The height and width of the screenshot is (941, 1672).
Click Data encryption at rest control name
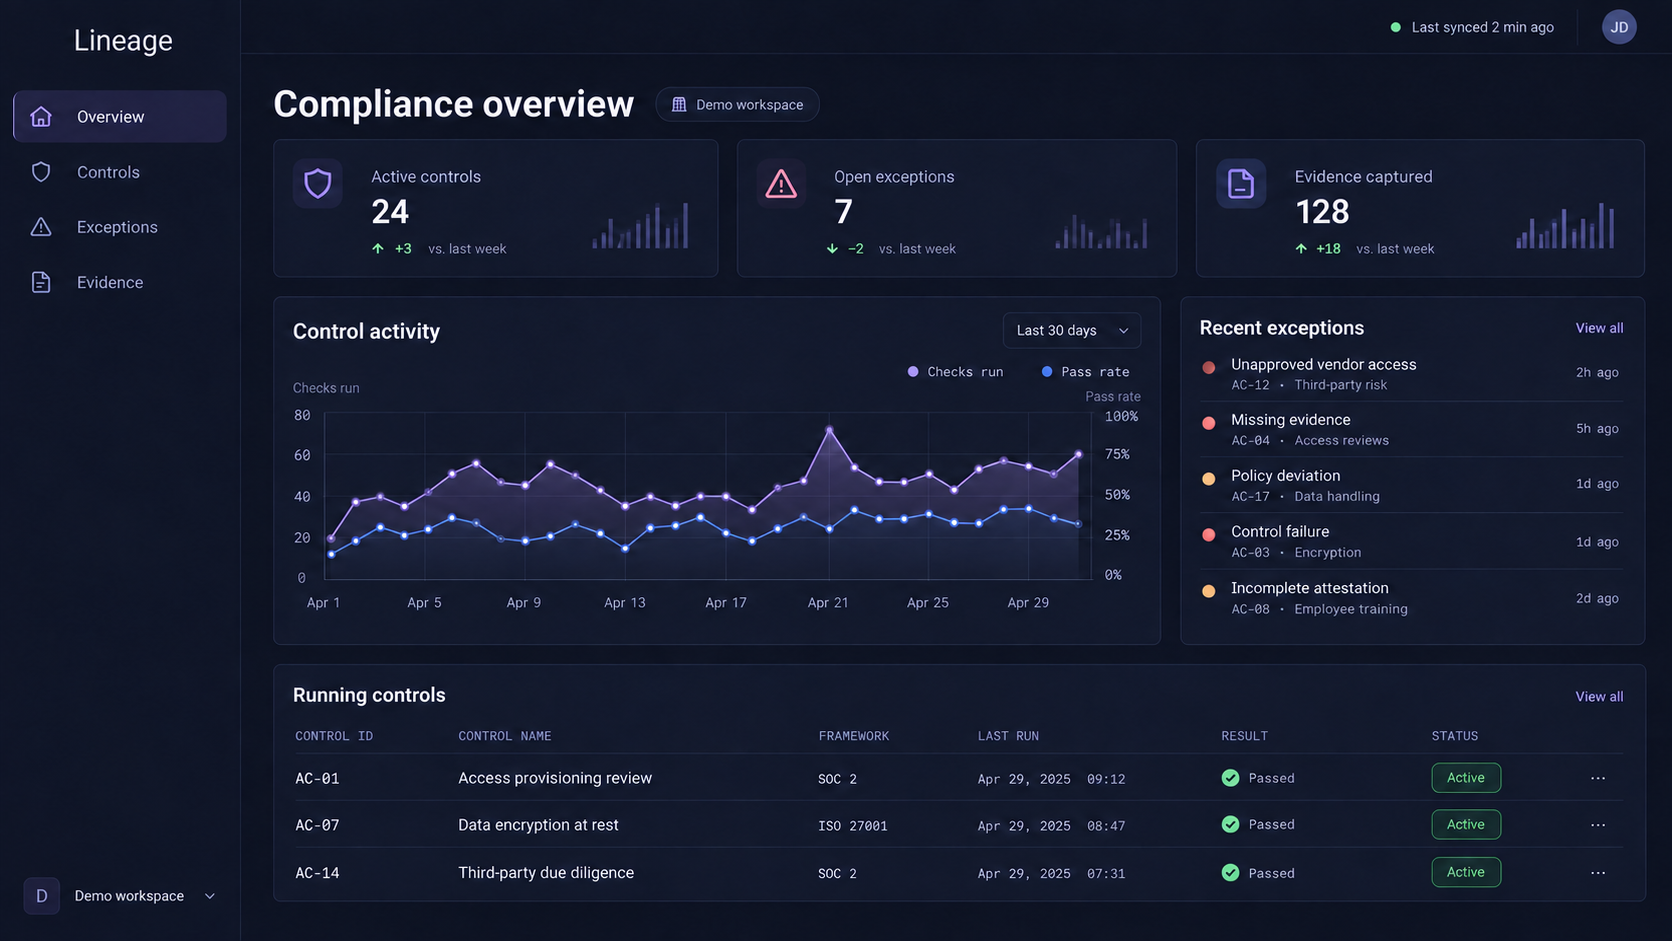coord(538,825)
